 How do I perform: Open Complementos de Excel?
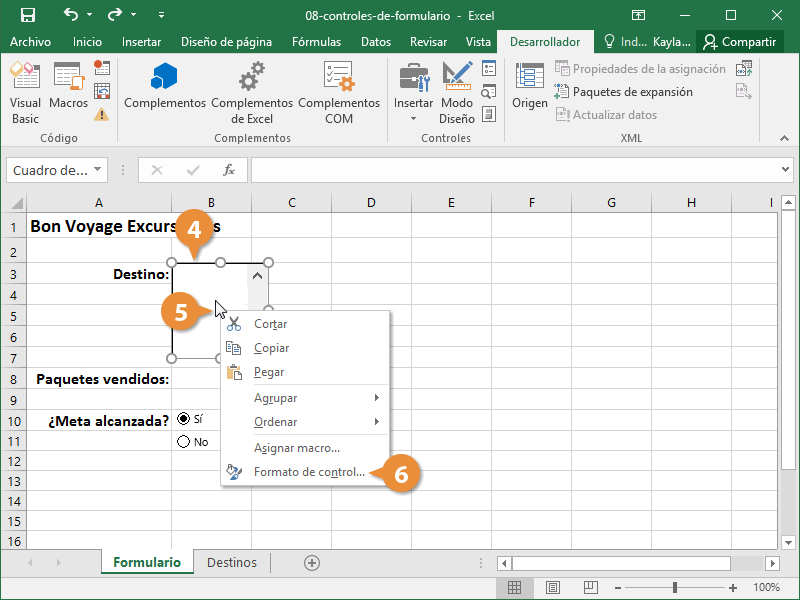(252, 93)
